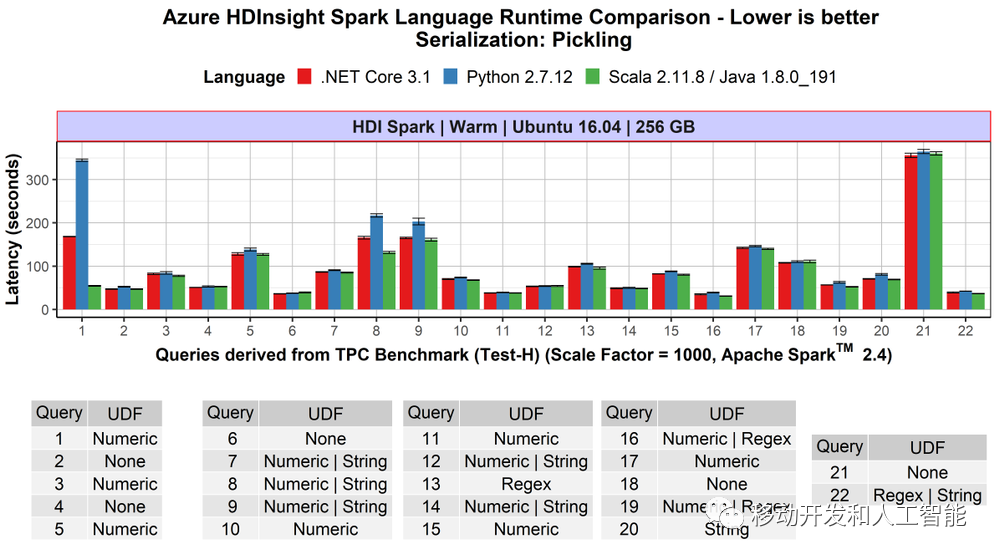Click the 'Query' header above query 16
999x559 pixels.
629,413
